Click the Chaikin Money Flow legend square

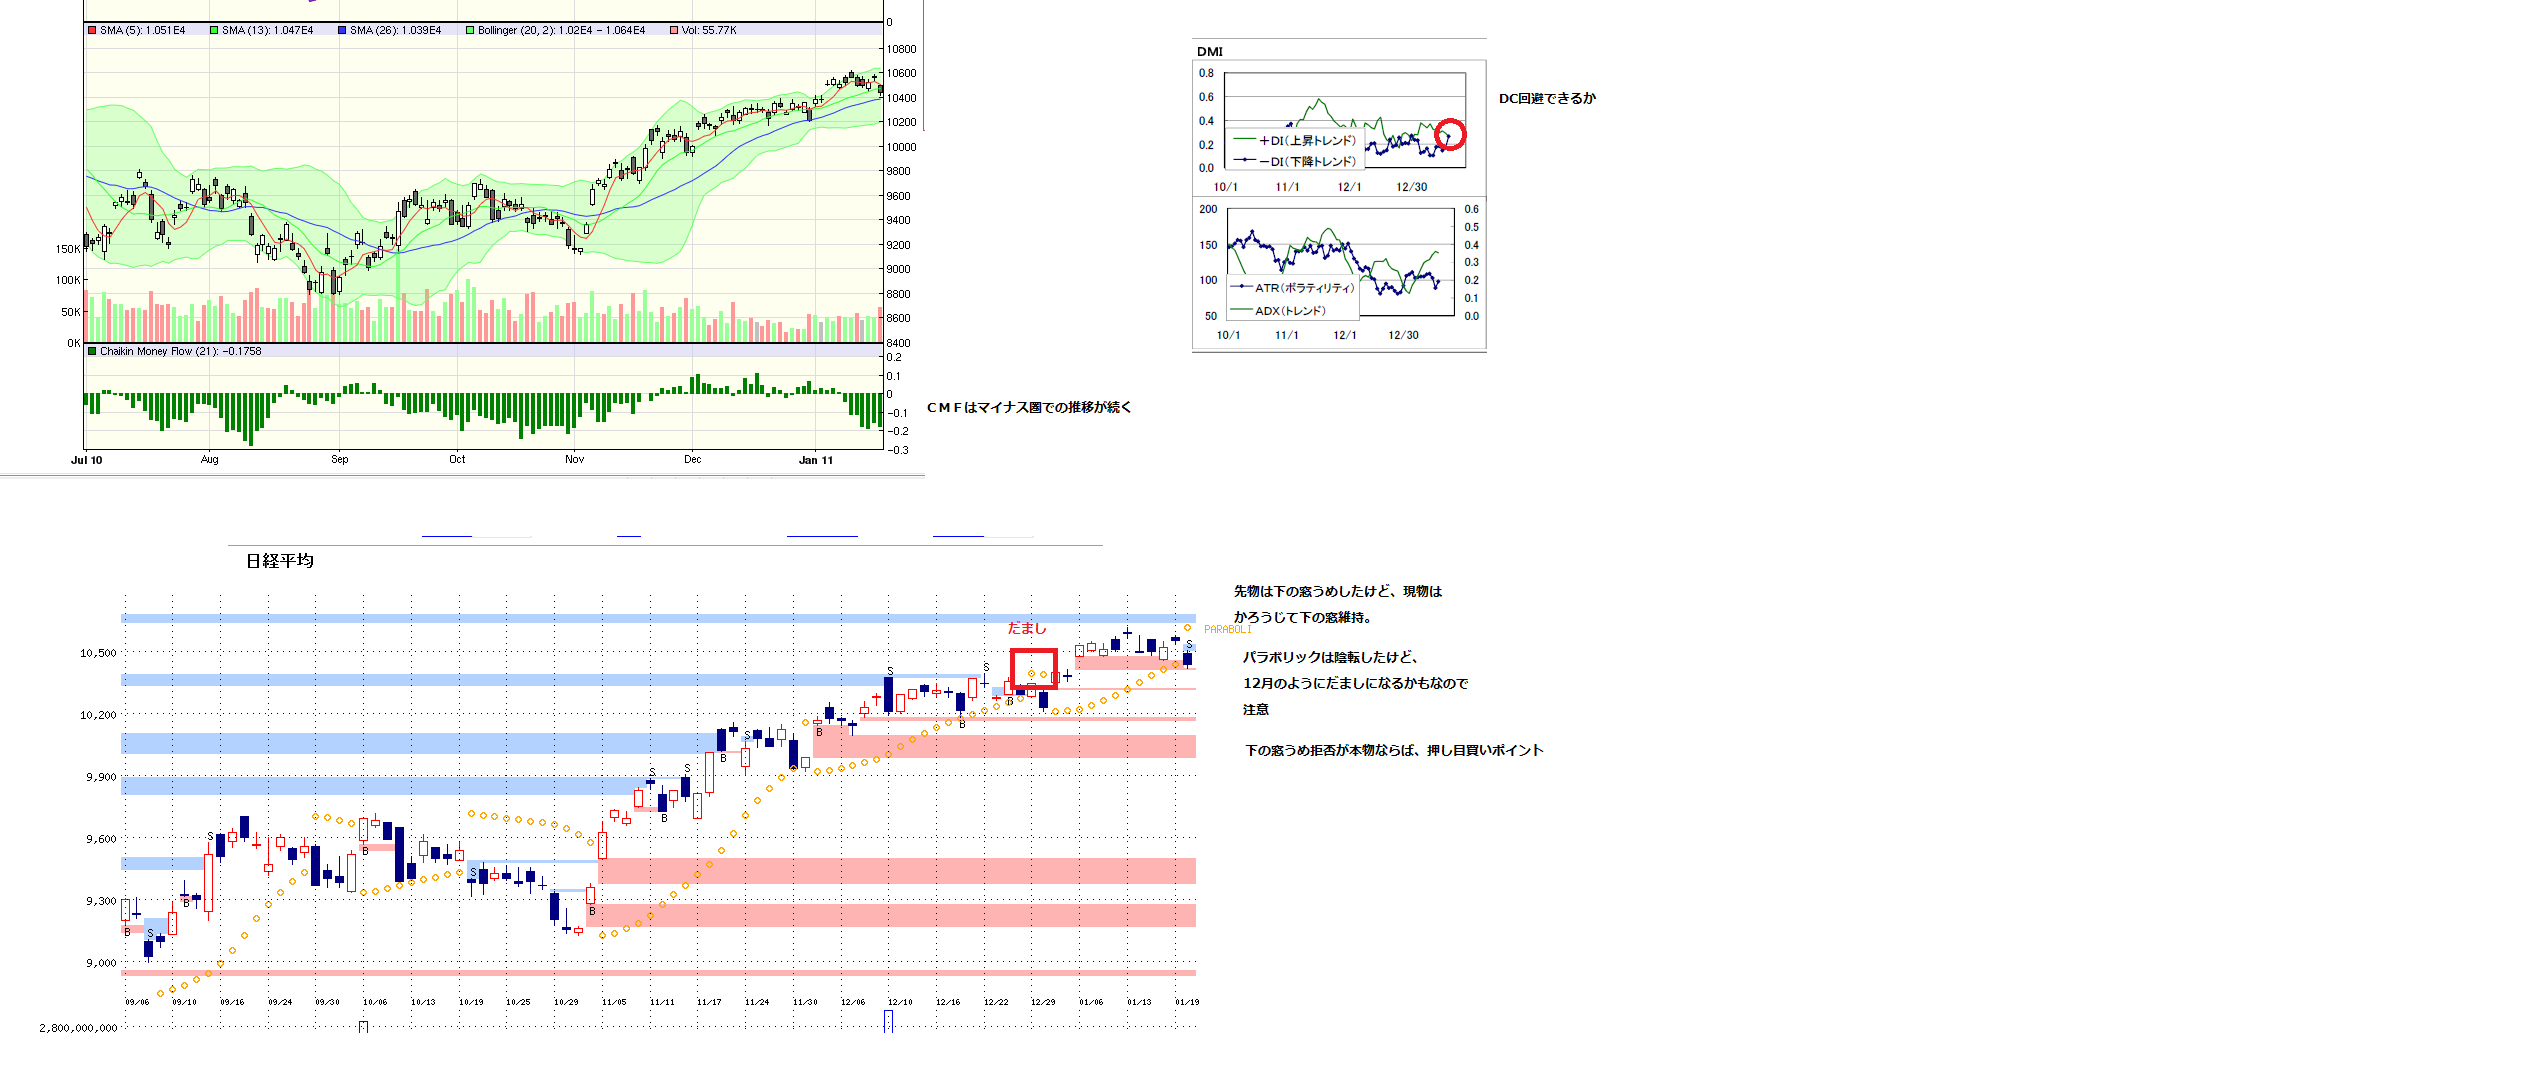[x=92, y=351]
